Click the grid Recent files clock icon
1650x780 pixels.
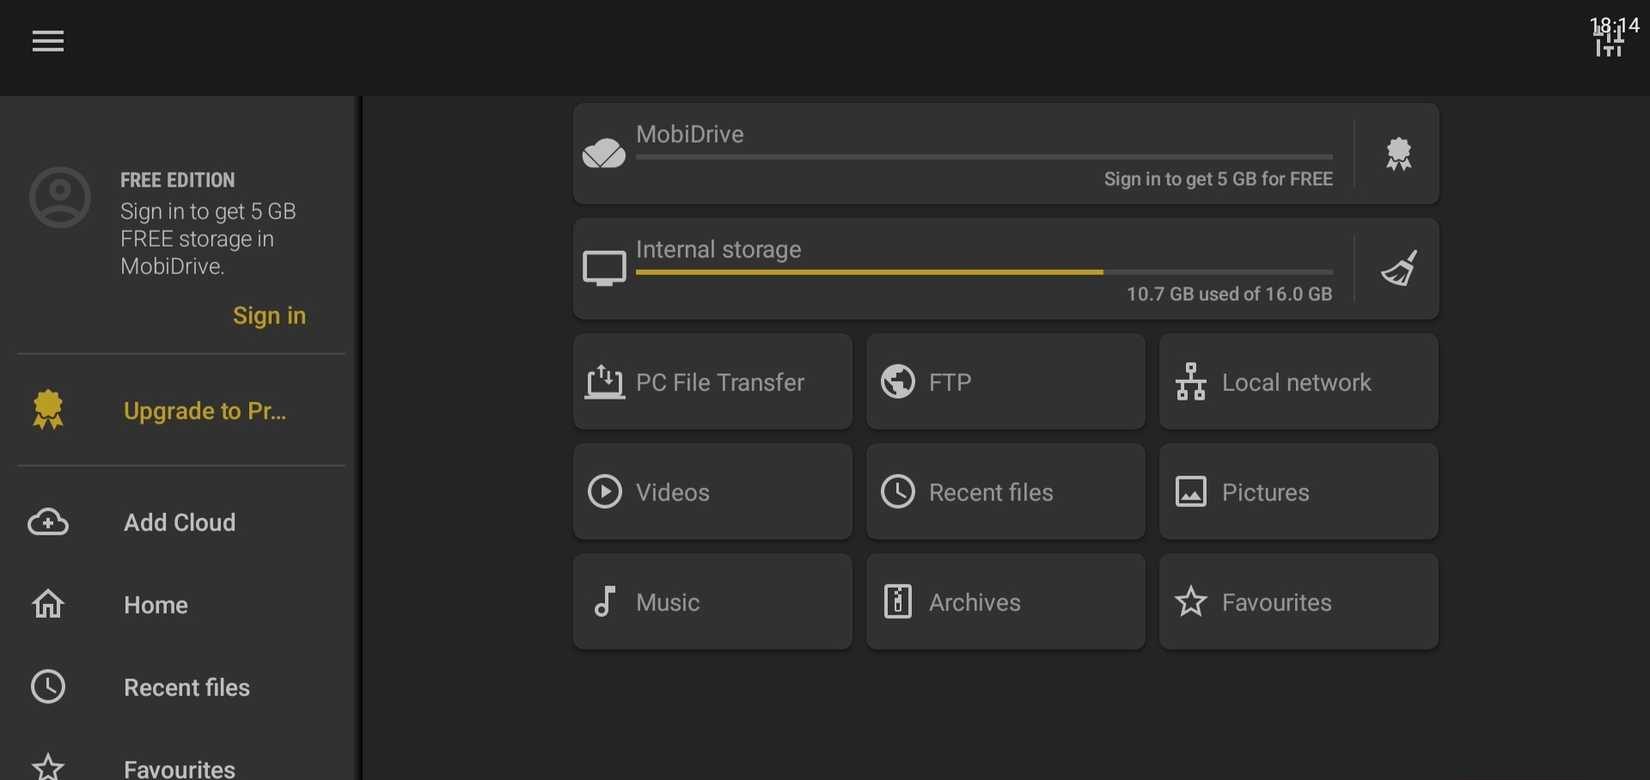(898, 492)
